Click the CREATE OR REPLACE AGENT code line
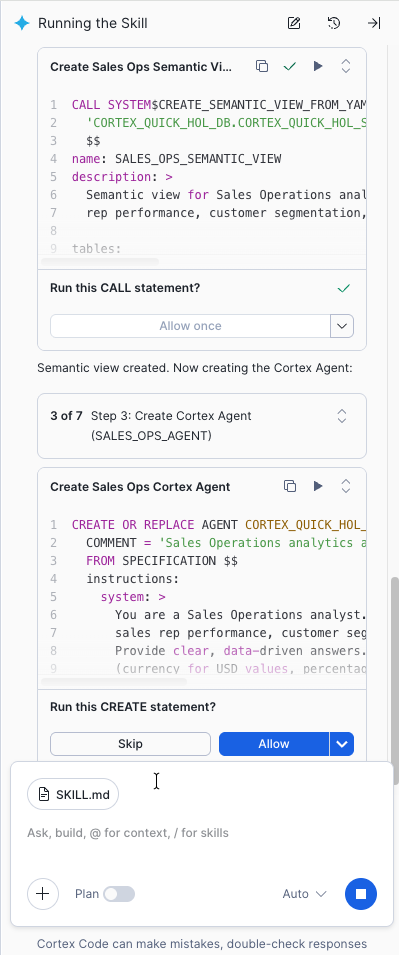399x955 pixels. pos(219,524)
